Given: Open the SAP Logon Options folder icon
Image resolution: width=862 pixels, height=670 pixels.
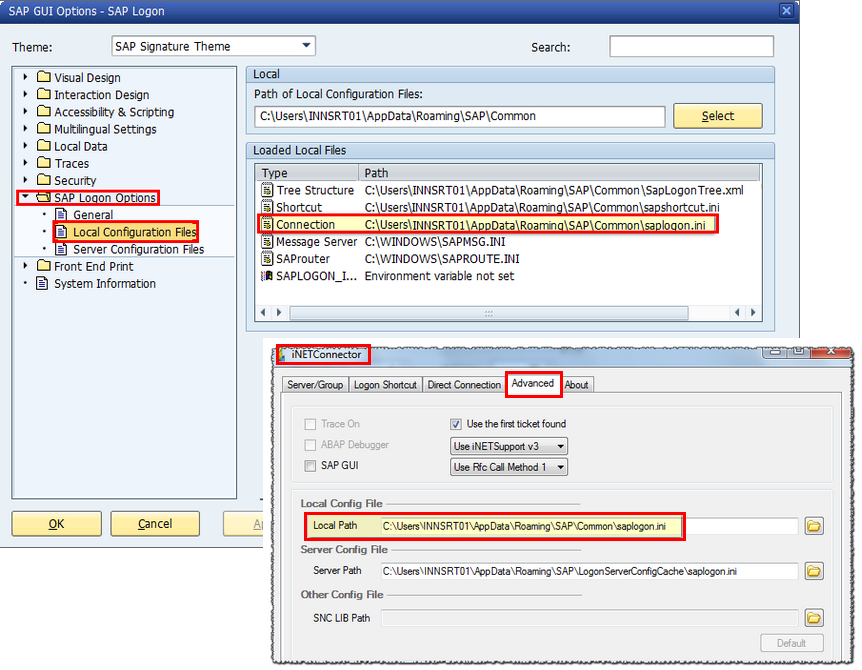Looking at the screenshot, I should pyautogui.click(x=45, y=197).
